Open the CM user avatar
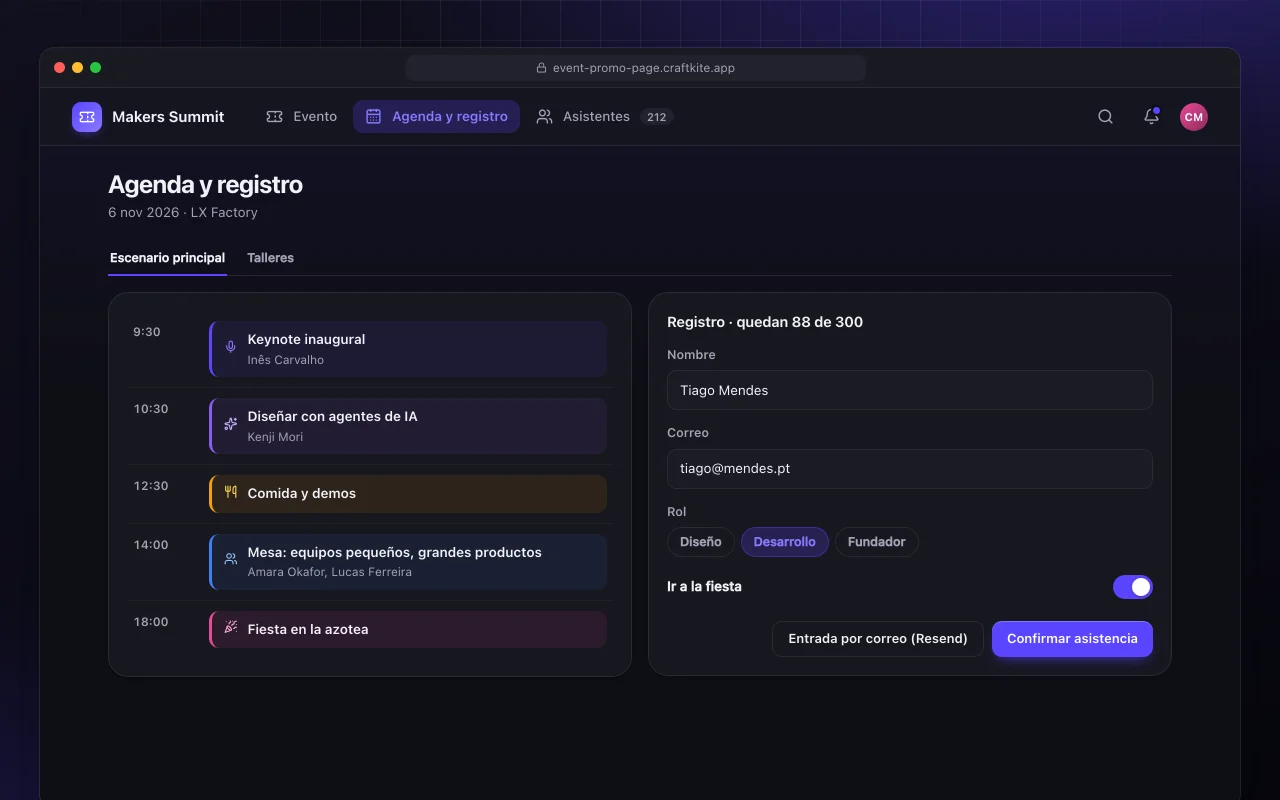The image size is (1280, 800). click(1193, 117)
